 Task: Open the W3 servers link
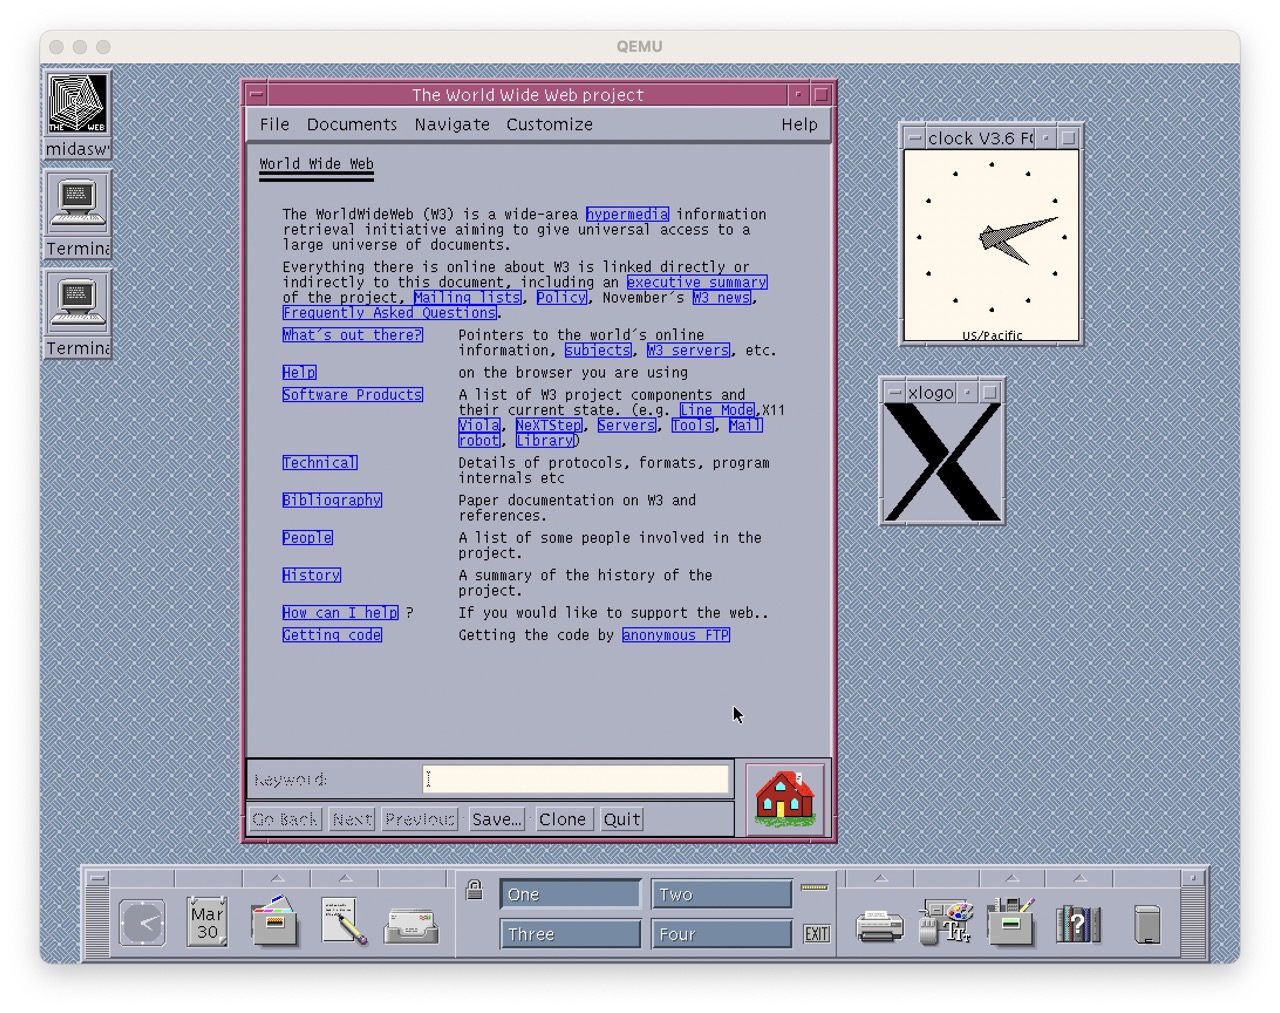click(x=688, y=350)
